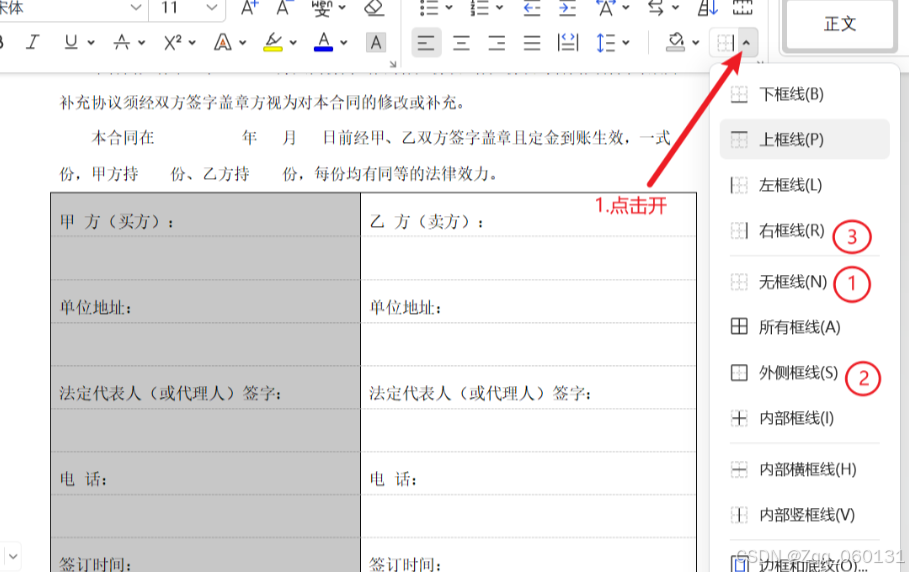Click the align right icon
Screen dimensions: 909x572
[496, 42]
